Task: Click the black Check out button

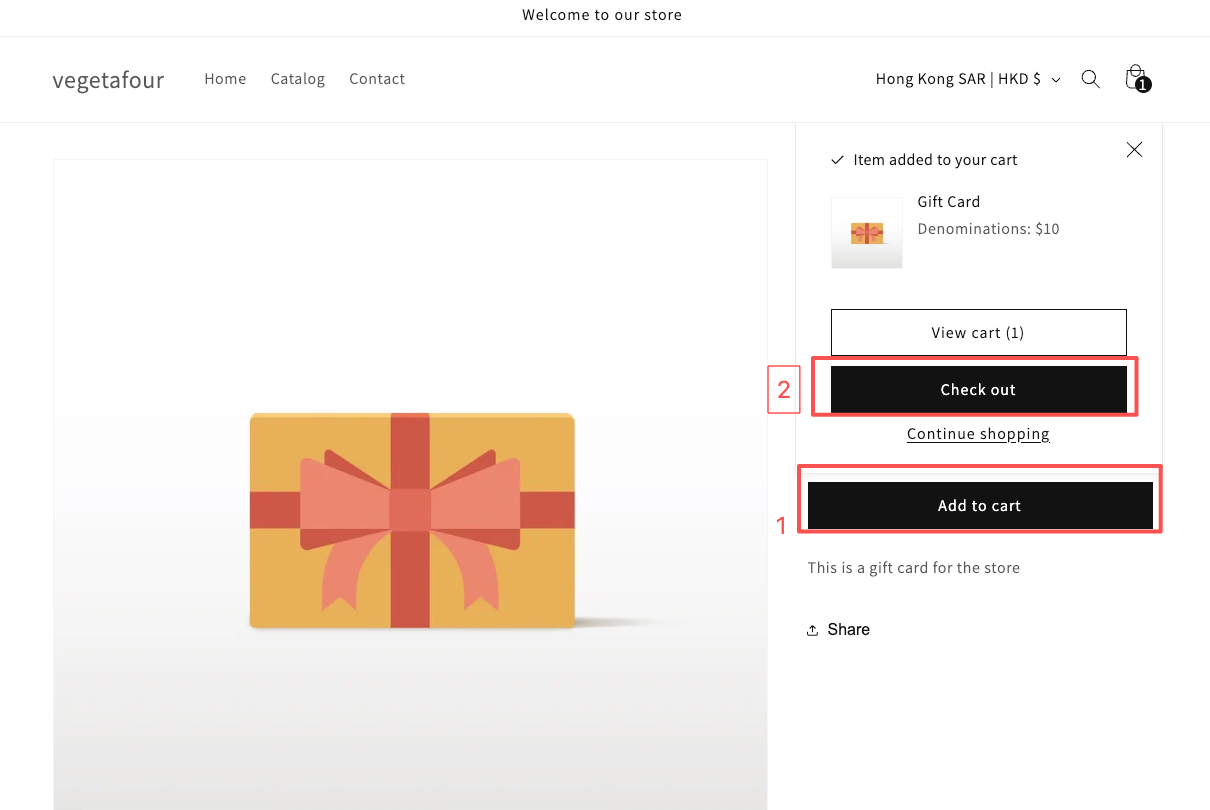Action: [978, 390]
